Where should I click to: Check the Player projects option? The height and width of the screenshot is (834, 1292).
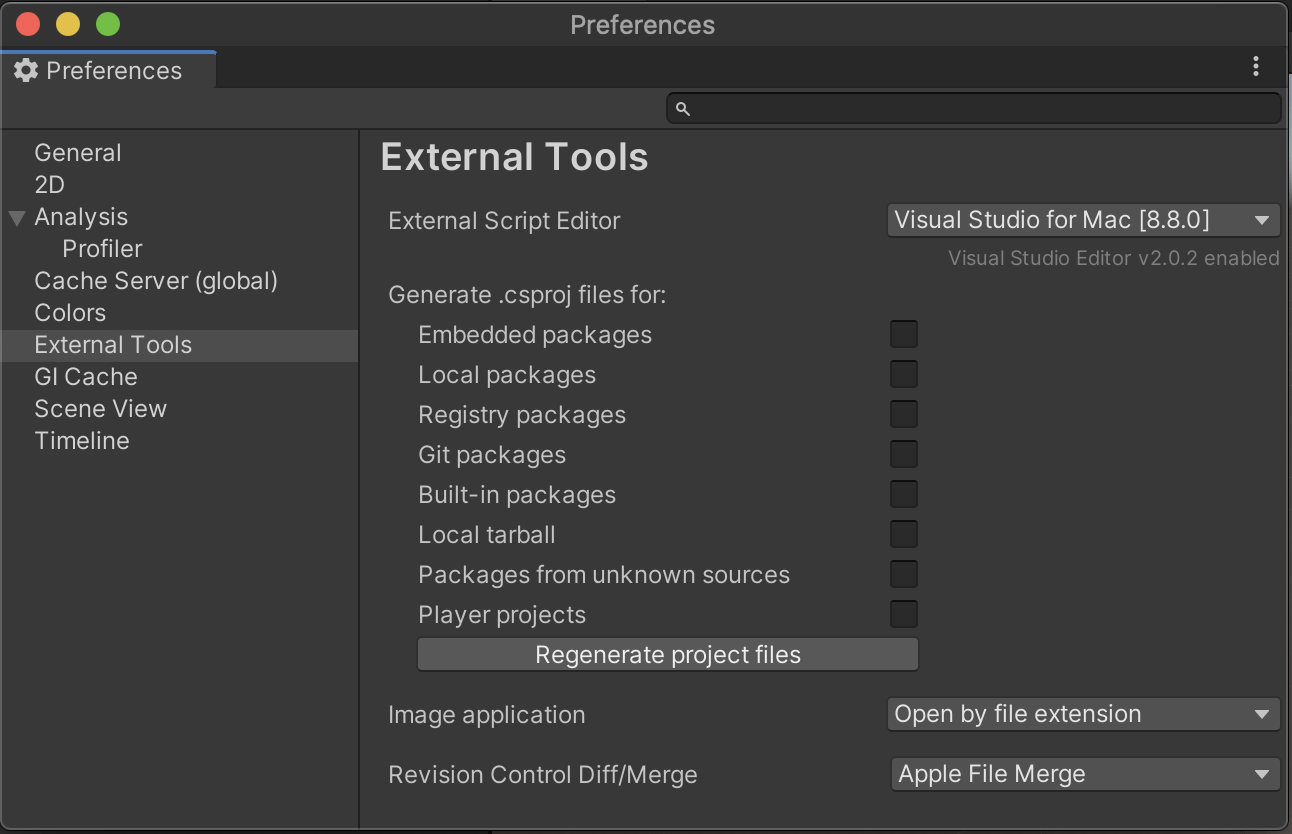point(903,614)
